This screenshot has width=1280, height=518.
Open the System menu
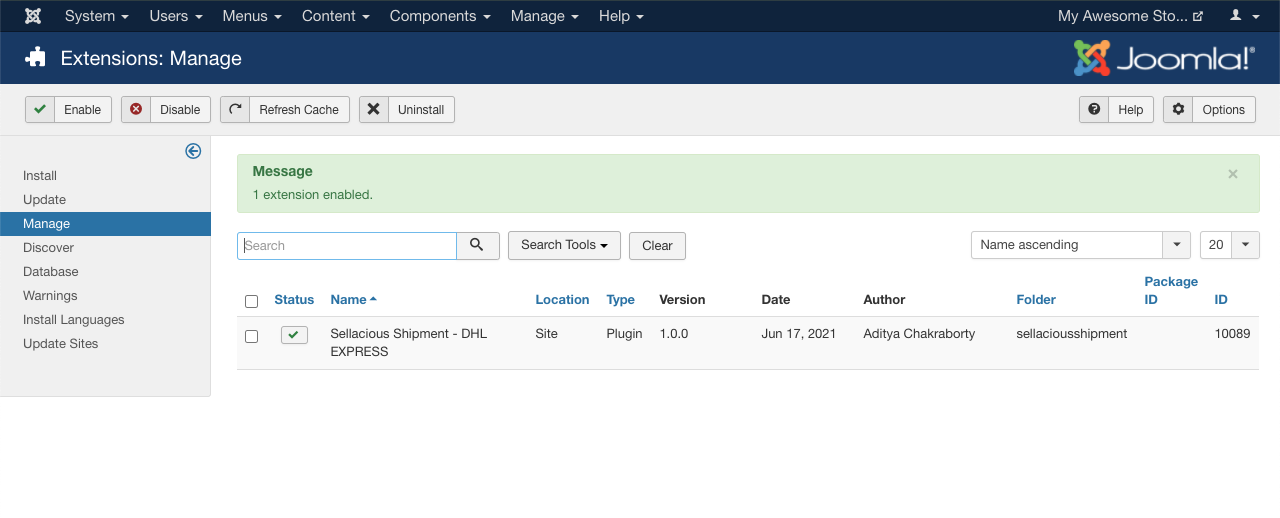pos(97,16)
